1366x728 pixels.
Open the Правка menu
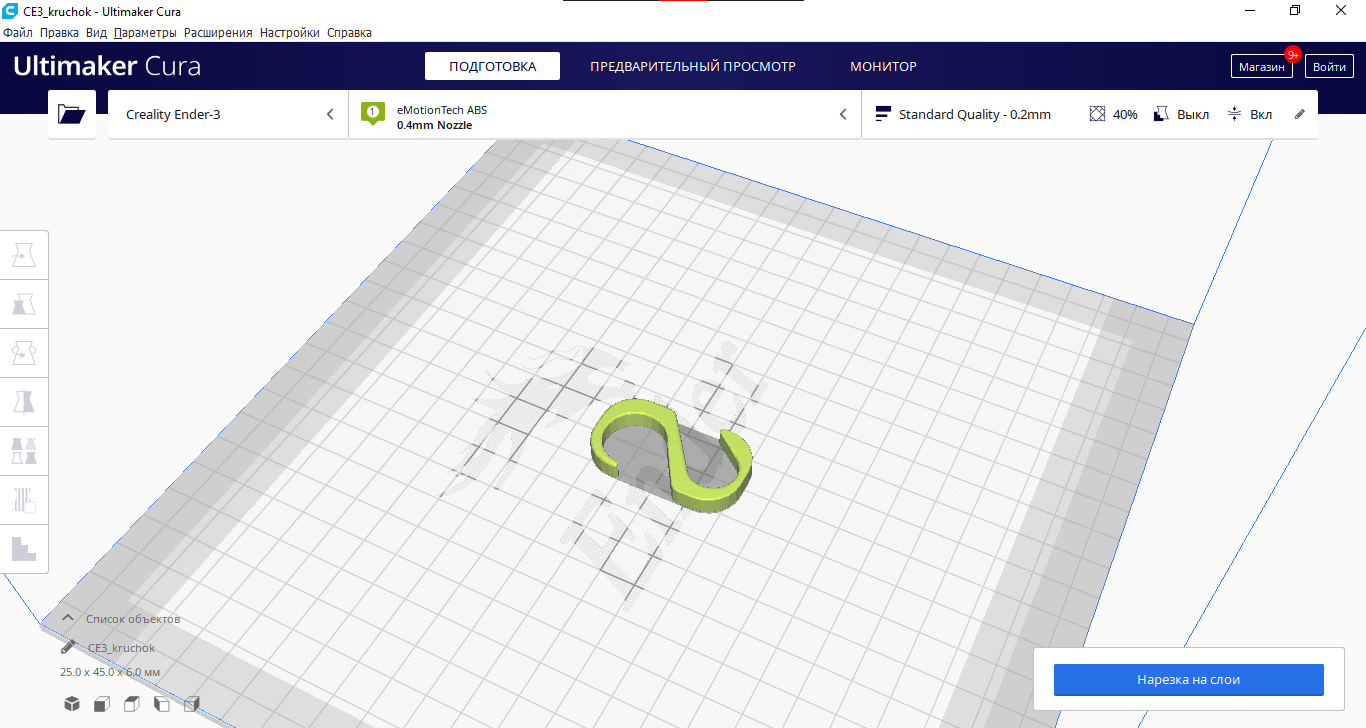60,33
